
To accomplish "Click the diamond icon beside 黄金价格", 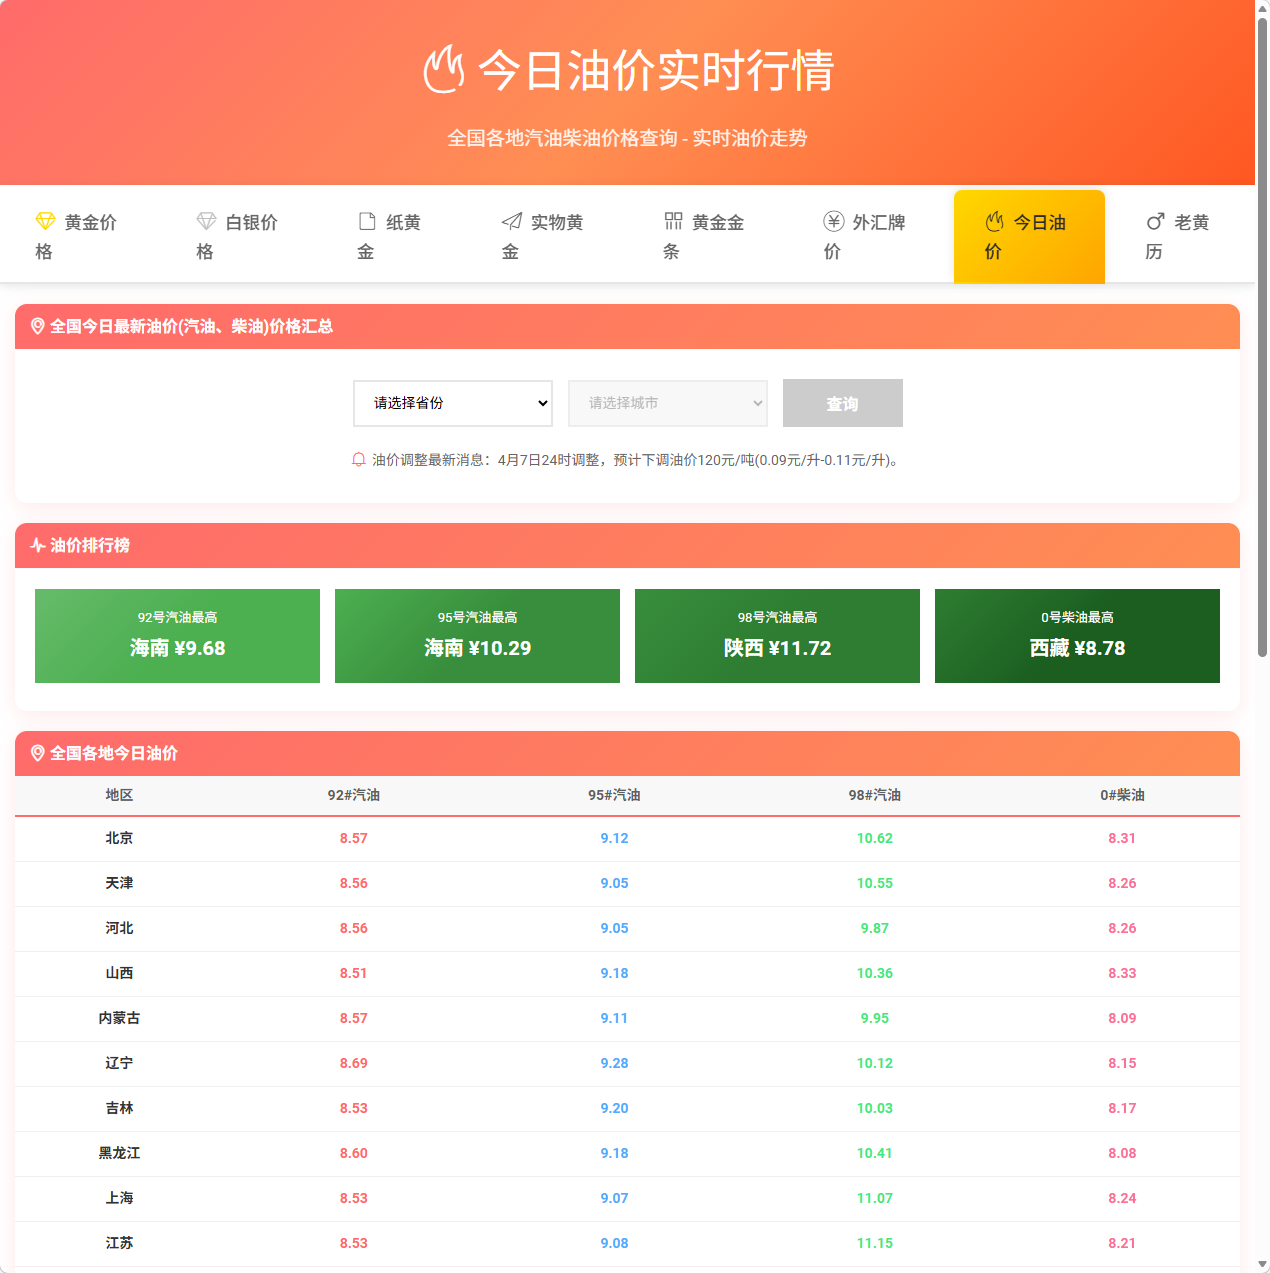I will pos(45,221).
